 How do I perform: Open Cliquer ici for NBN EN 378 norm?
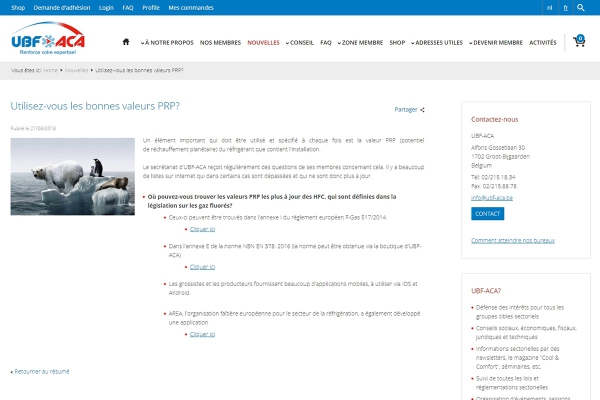pos(202,267)
